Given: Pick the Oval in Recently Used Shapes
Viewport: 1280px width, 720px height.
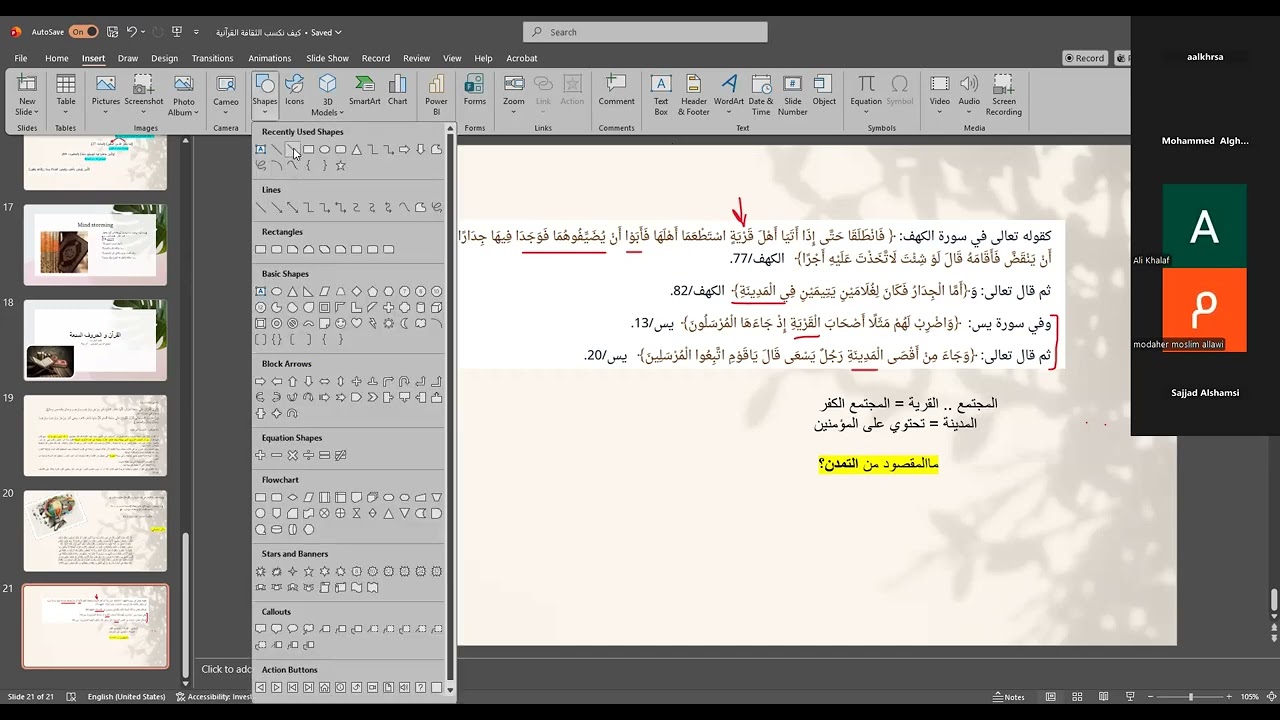Looking at the screenshot, I should click(324, 149).
